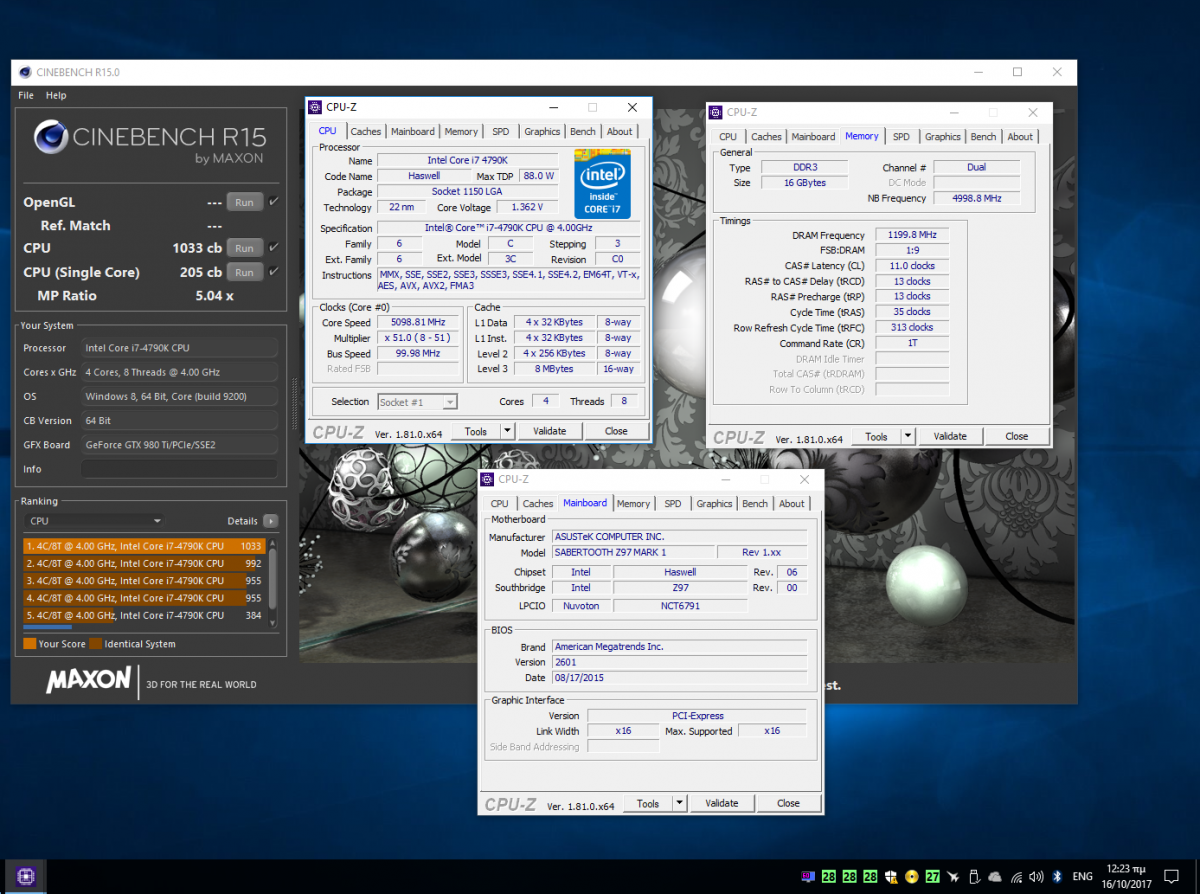Click the title icon of CPU-Z mainboard window

coord(487,479)
